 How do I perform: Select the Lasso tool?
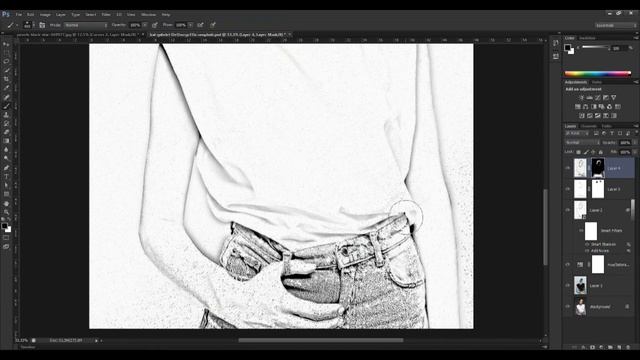[6, 61]
